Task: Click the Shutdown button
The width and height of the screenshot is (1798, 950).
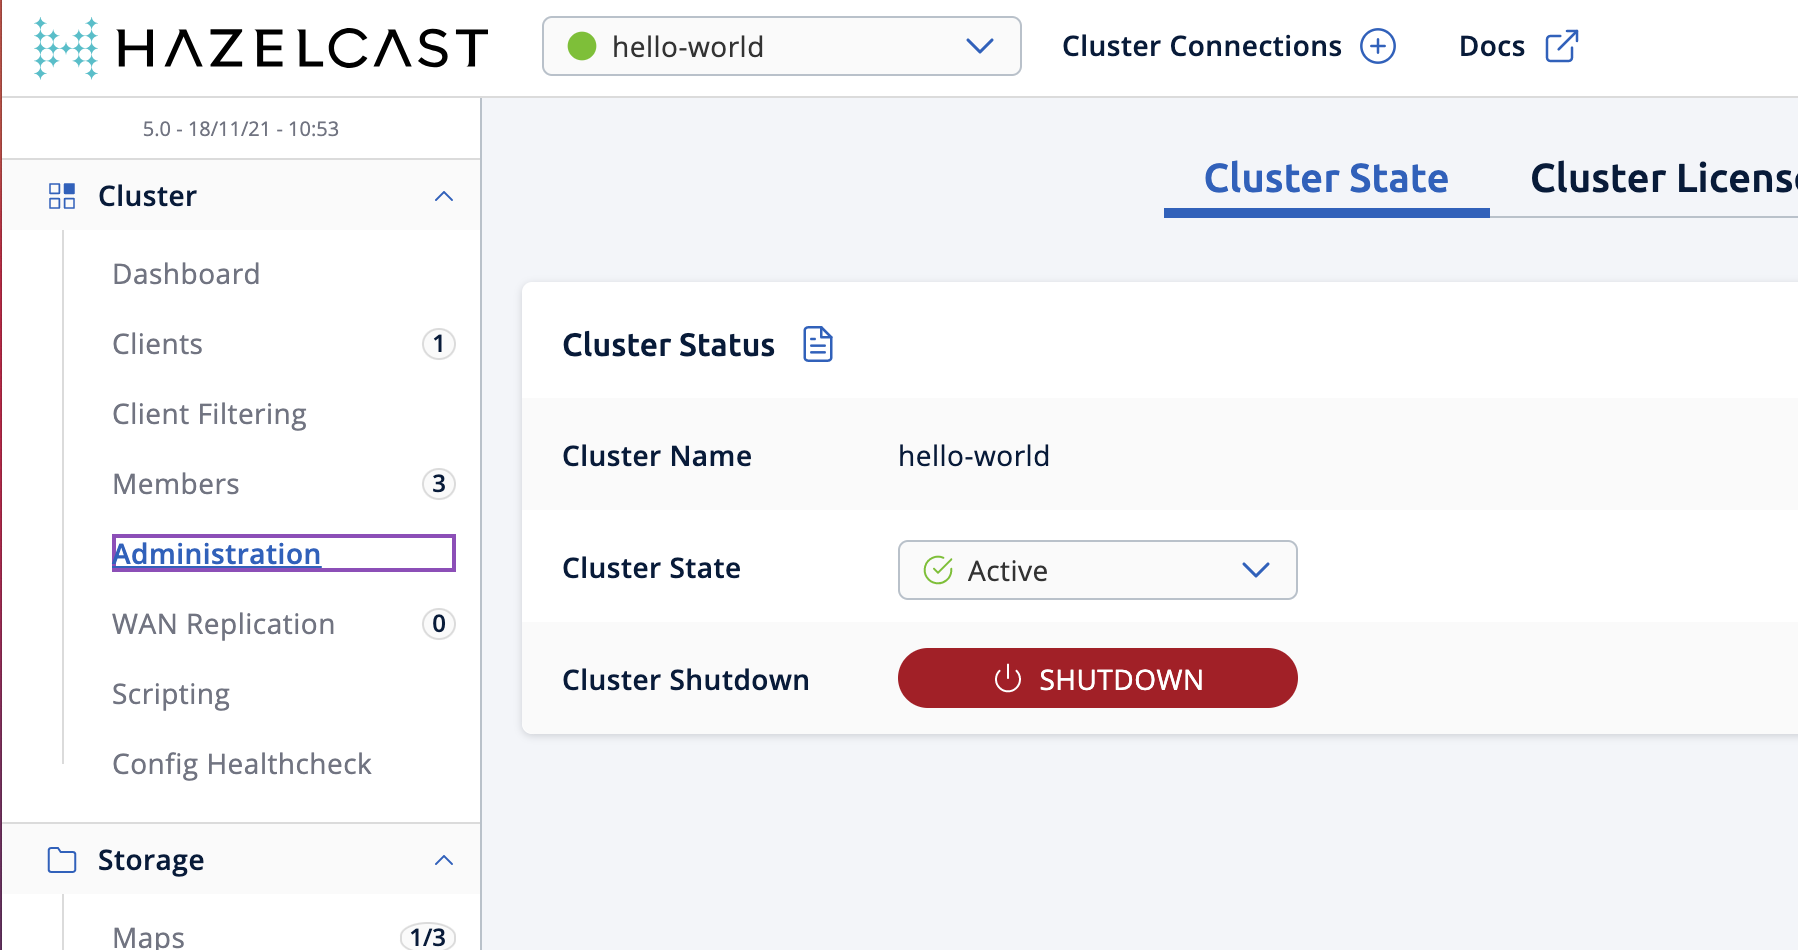Action: coord(1097,678)
